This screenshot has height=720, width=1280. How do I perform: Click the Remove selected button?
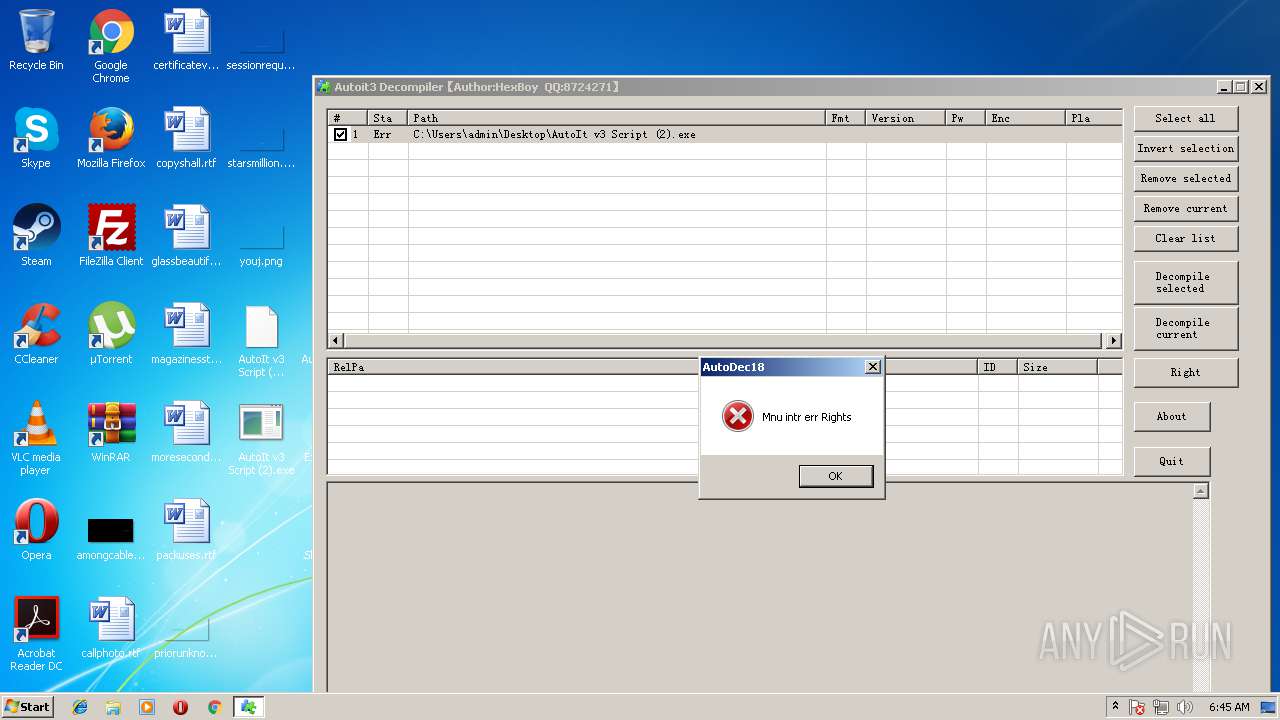coord(1185,178)
